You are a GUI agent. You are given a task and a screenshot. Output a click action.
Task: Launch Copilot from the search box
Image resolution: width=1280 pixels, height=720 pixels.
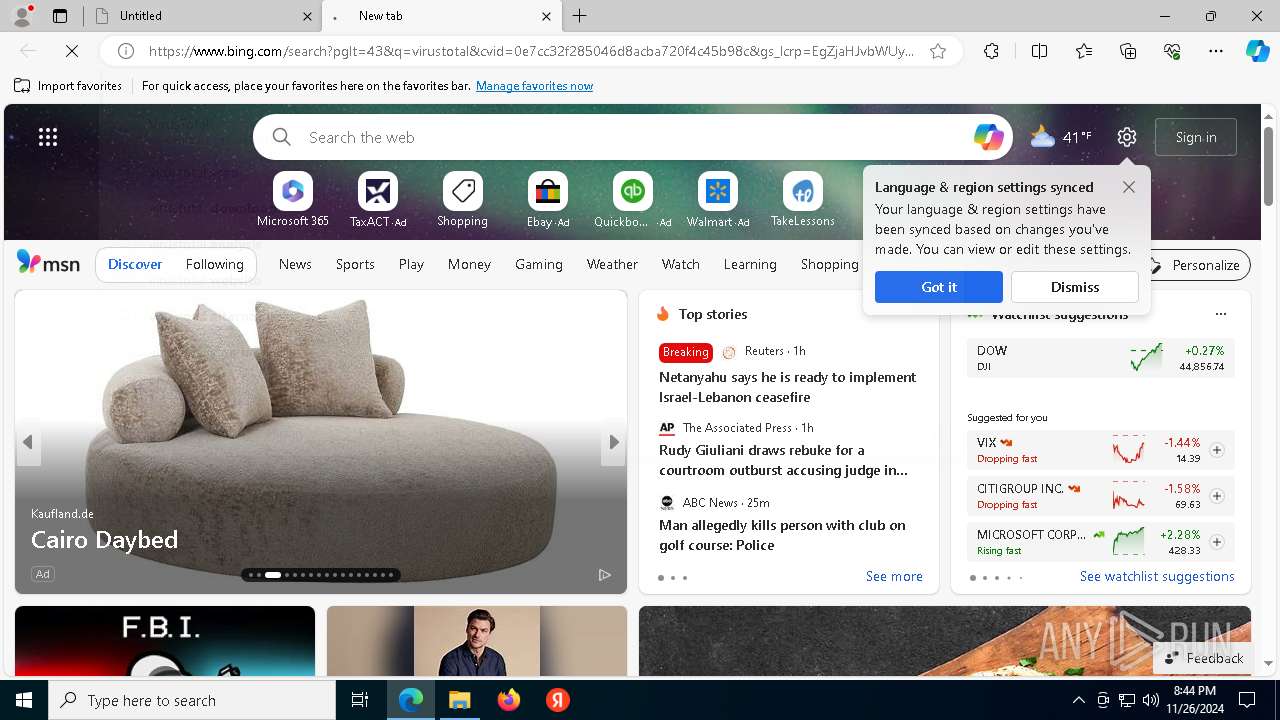pos(988,137)
